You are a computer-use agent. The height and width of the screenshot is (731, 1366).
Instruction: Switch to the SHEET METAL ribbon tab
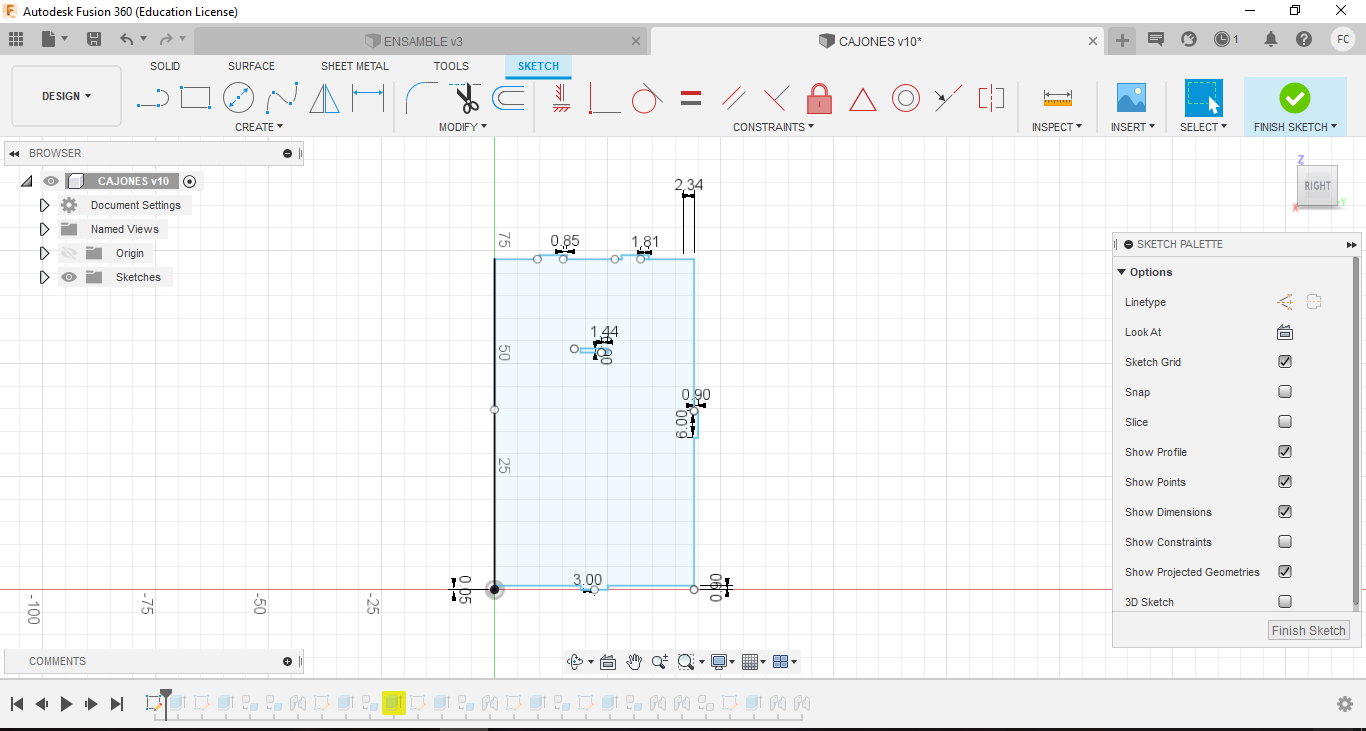[x=355, y=66]
